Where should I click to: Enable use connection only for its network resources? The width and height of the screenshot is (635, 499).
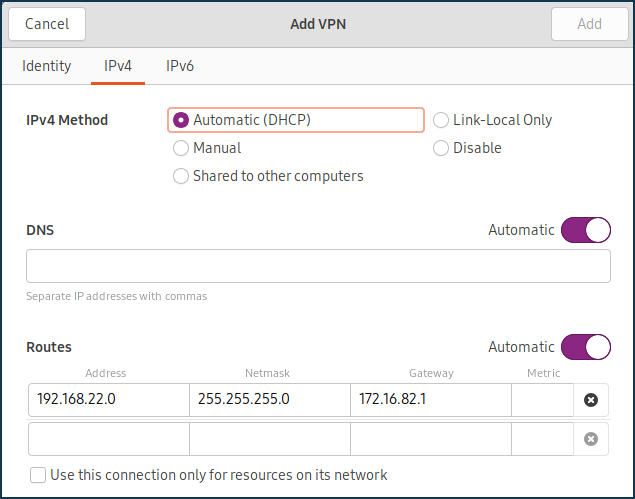tap(38, 475)
